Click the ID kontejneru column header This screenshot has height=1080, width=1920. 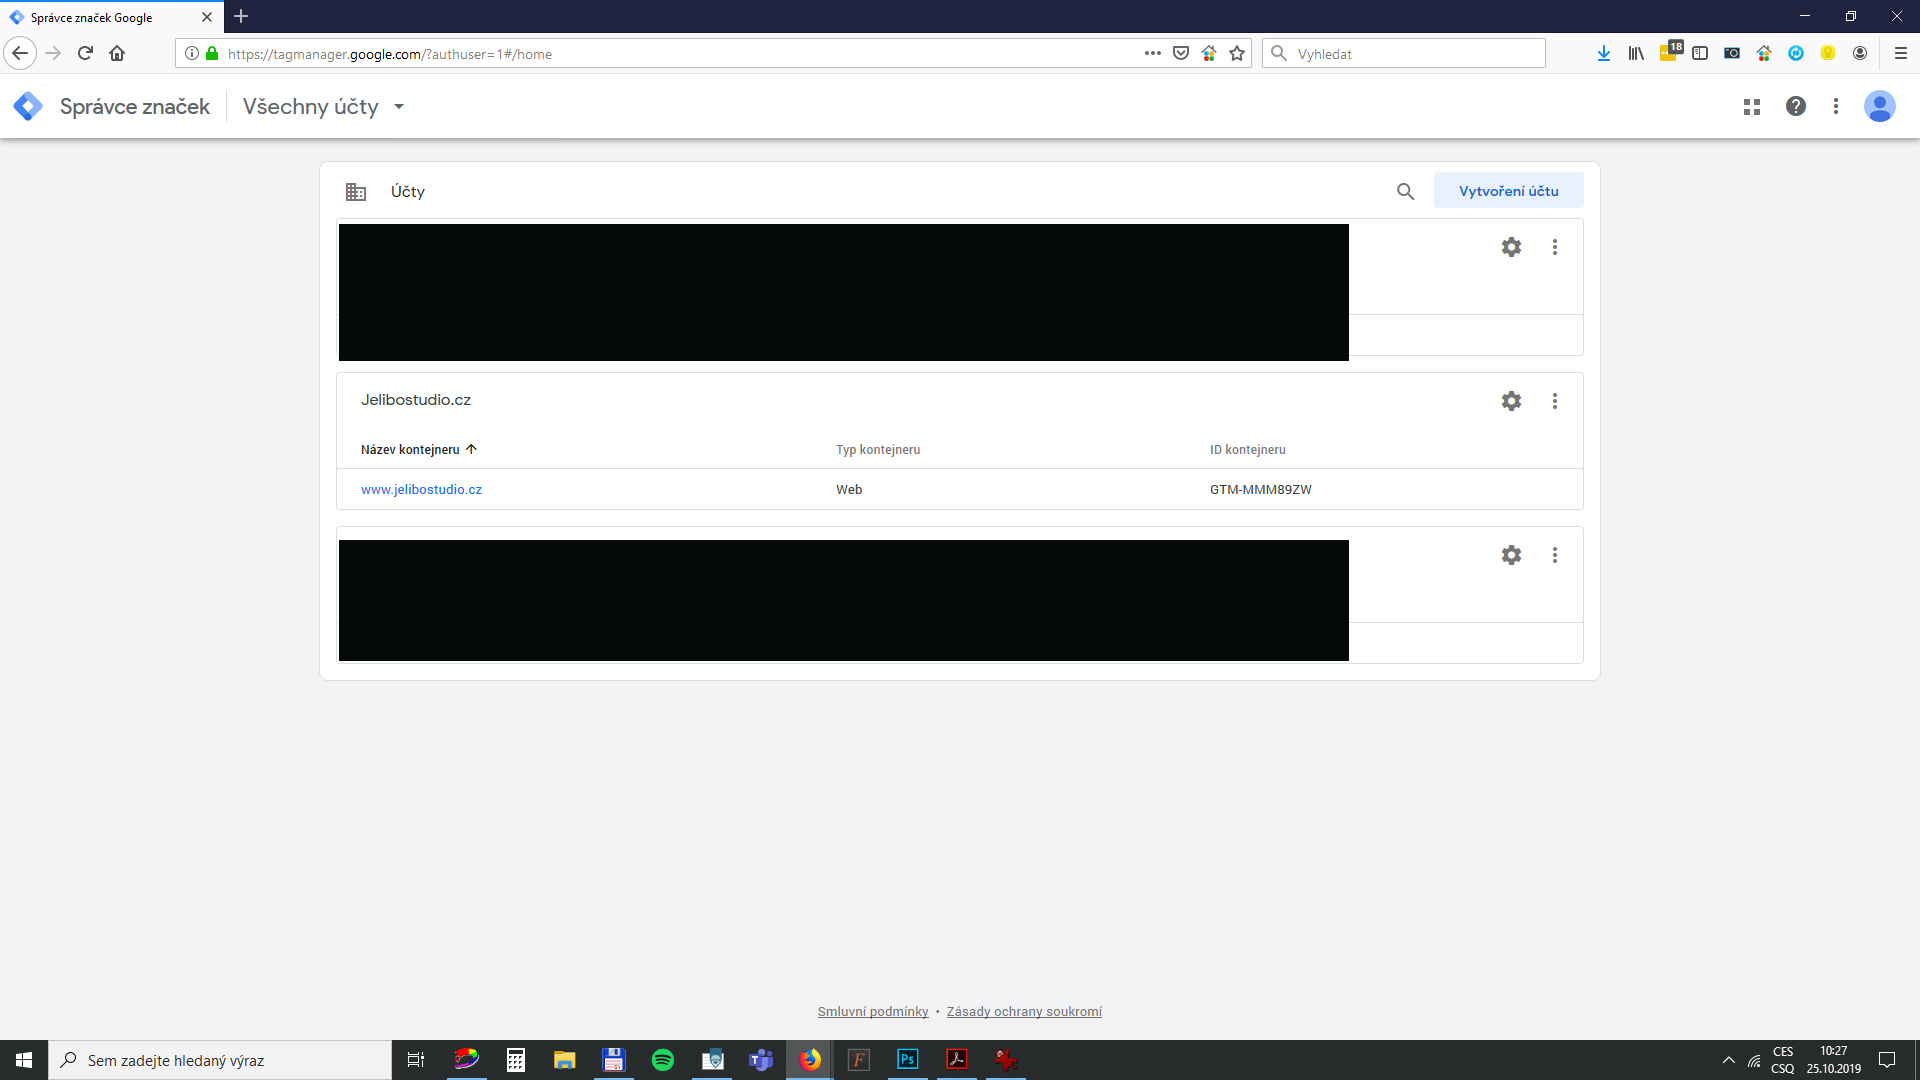[1247, 449]
